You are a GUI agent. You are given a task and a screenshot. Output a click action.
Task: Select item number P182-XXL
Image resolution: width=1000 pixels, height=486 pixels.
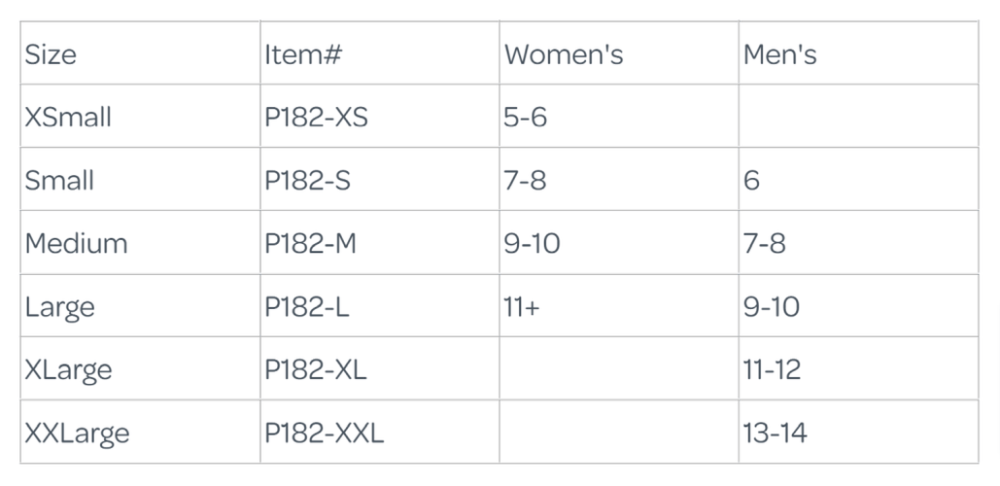(x=324, y=432)
